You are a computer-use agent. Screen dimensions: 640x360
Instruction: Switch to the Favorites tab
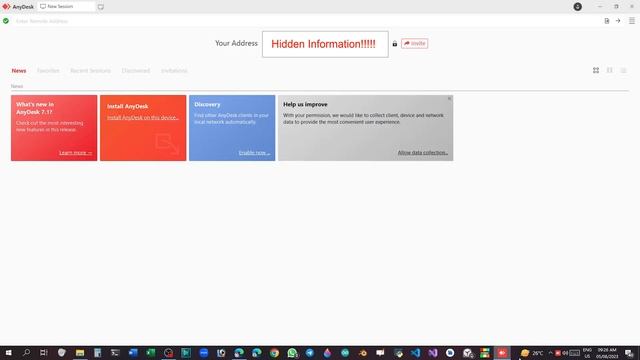[x=48, y=71]
